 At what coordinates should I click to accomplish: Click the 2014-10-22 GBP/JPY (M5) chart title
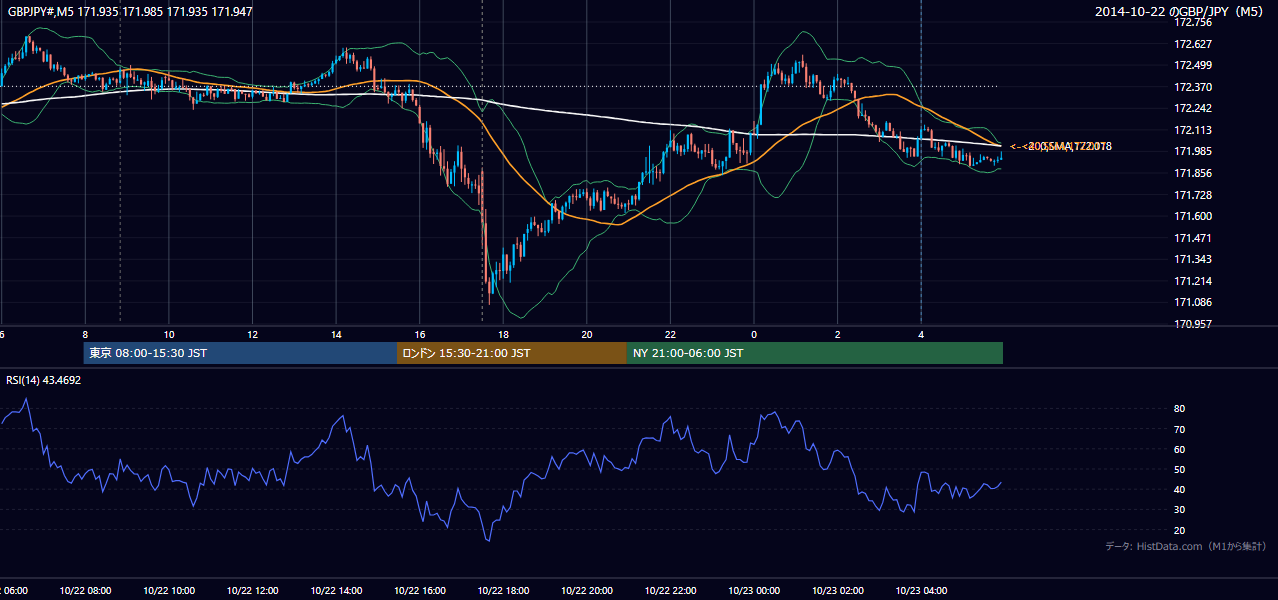pos(1180,12)
